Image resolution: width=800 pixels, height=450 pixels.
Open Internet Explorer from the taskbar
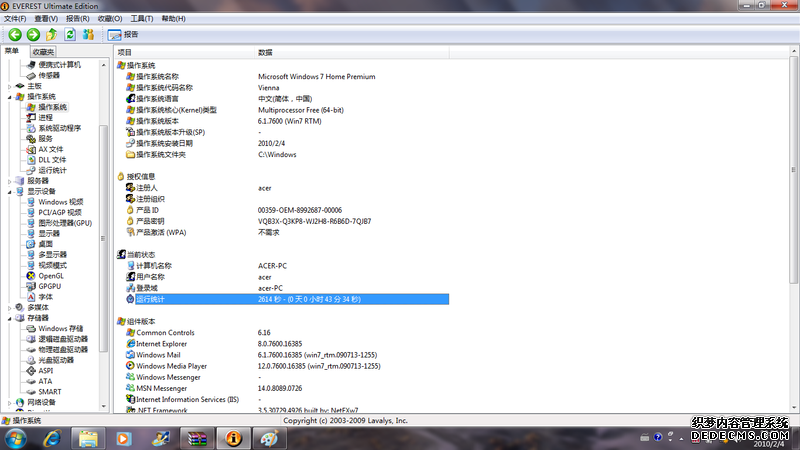pyautogui.click(x=52, y=439)
